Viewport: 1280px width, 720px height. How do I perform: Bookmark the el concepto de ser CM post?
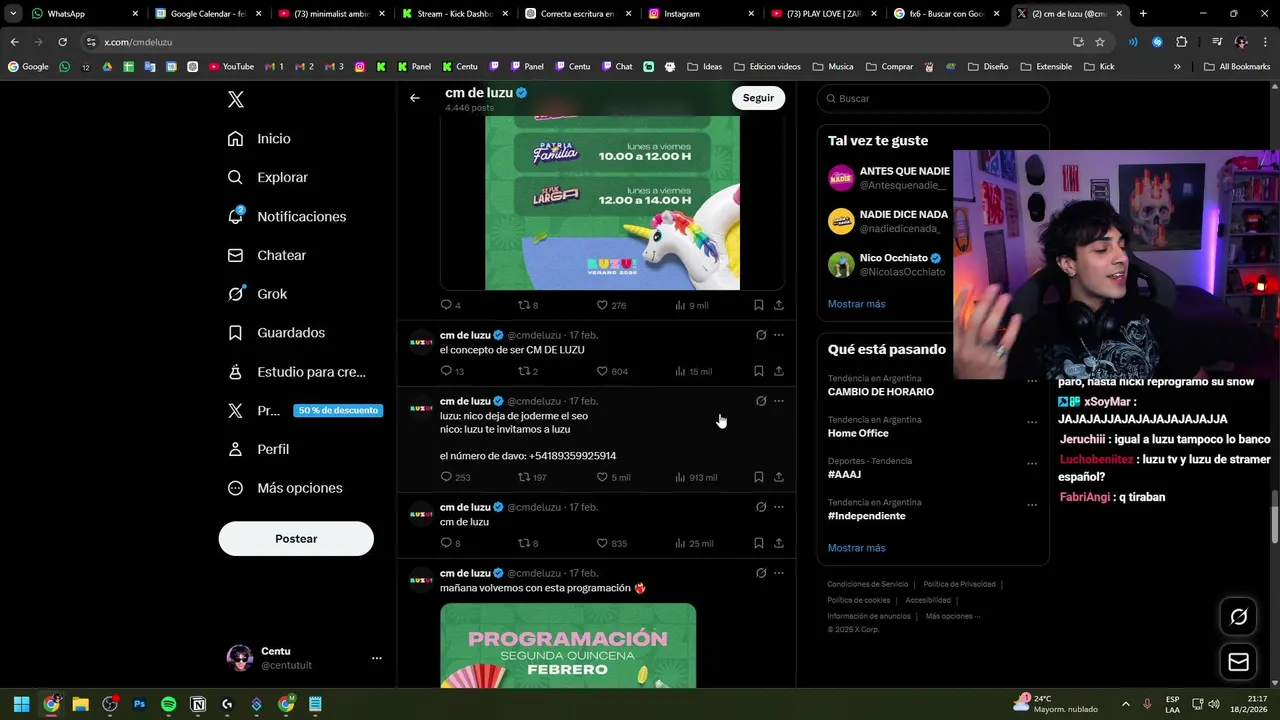(759, 371)
